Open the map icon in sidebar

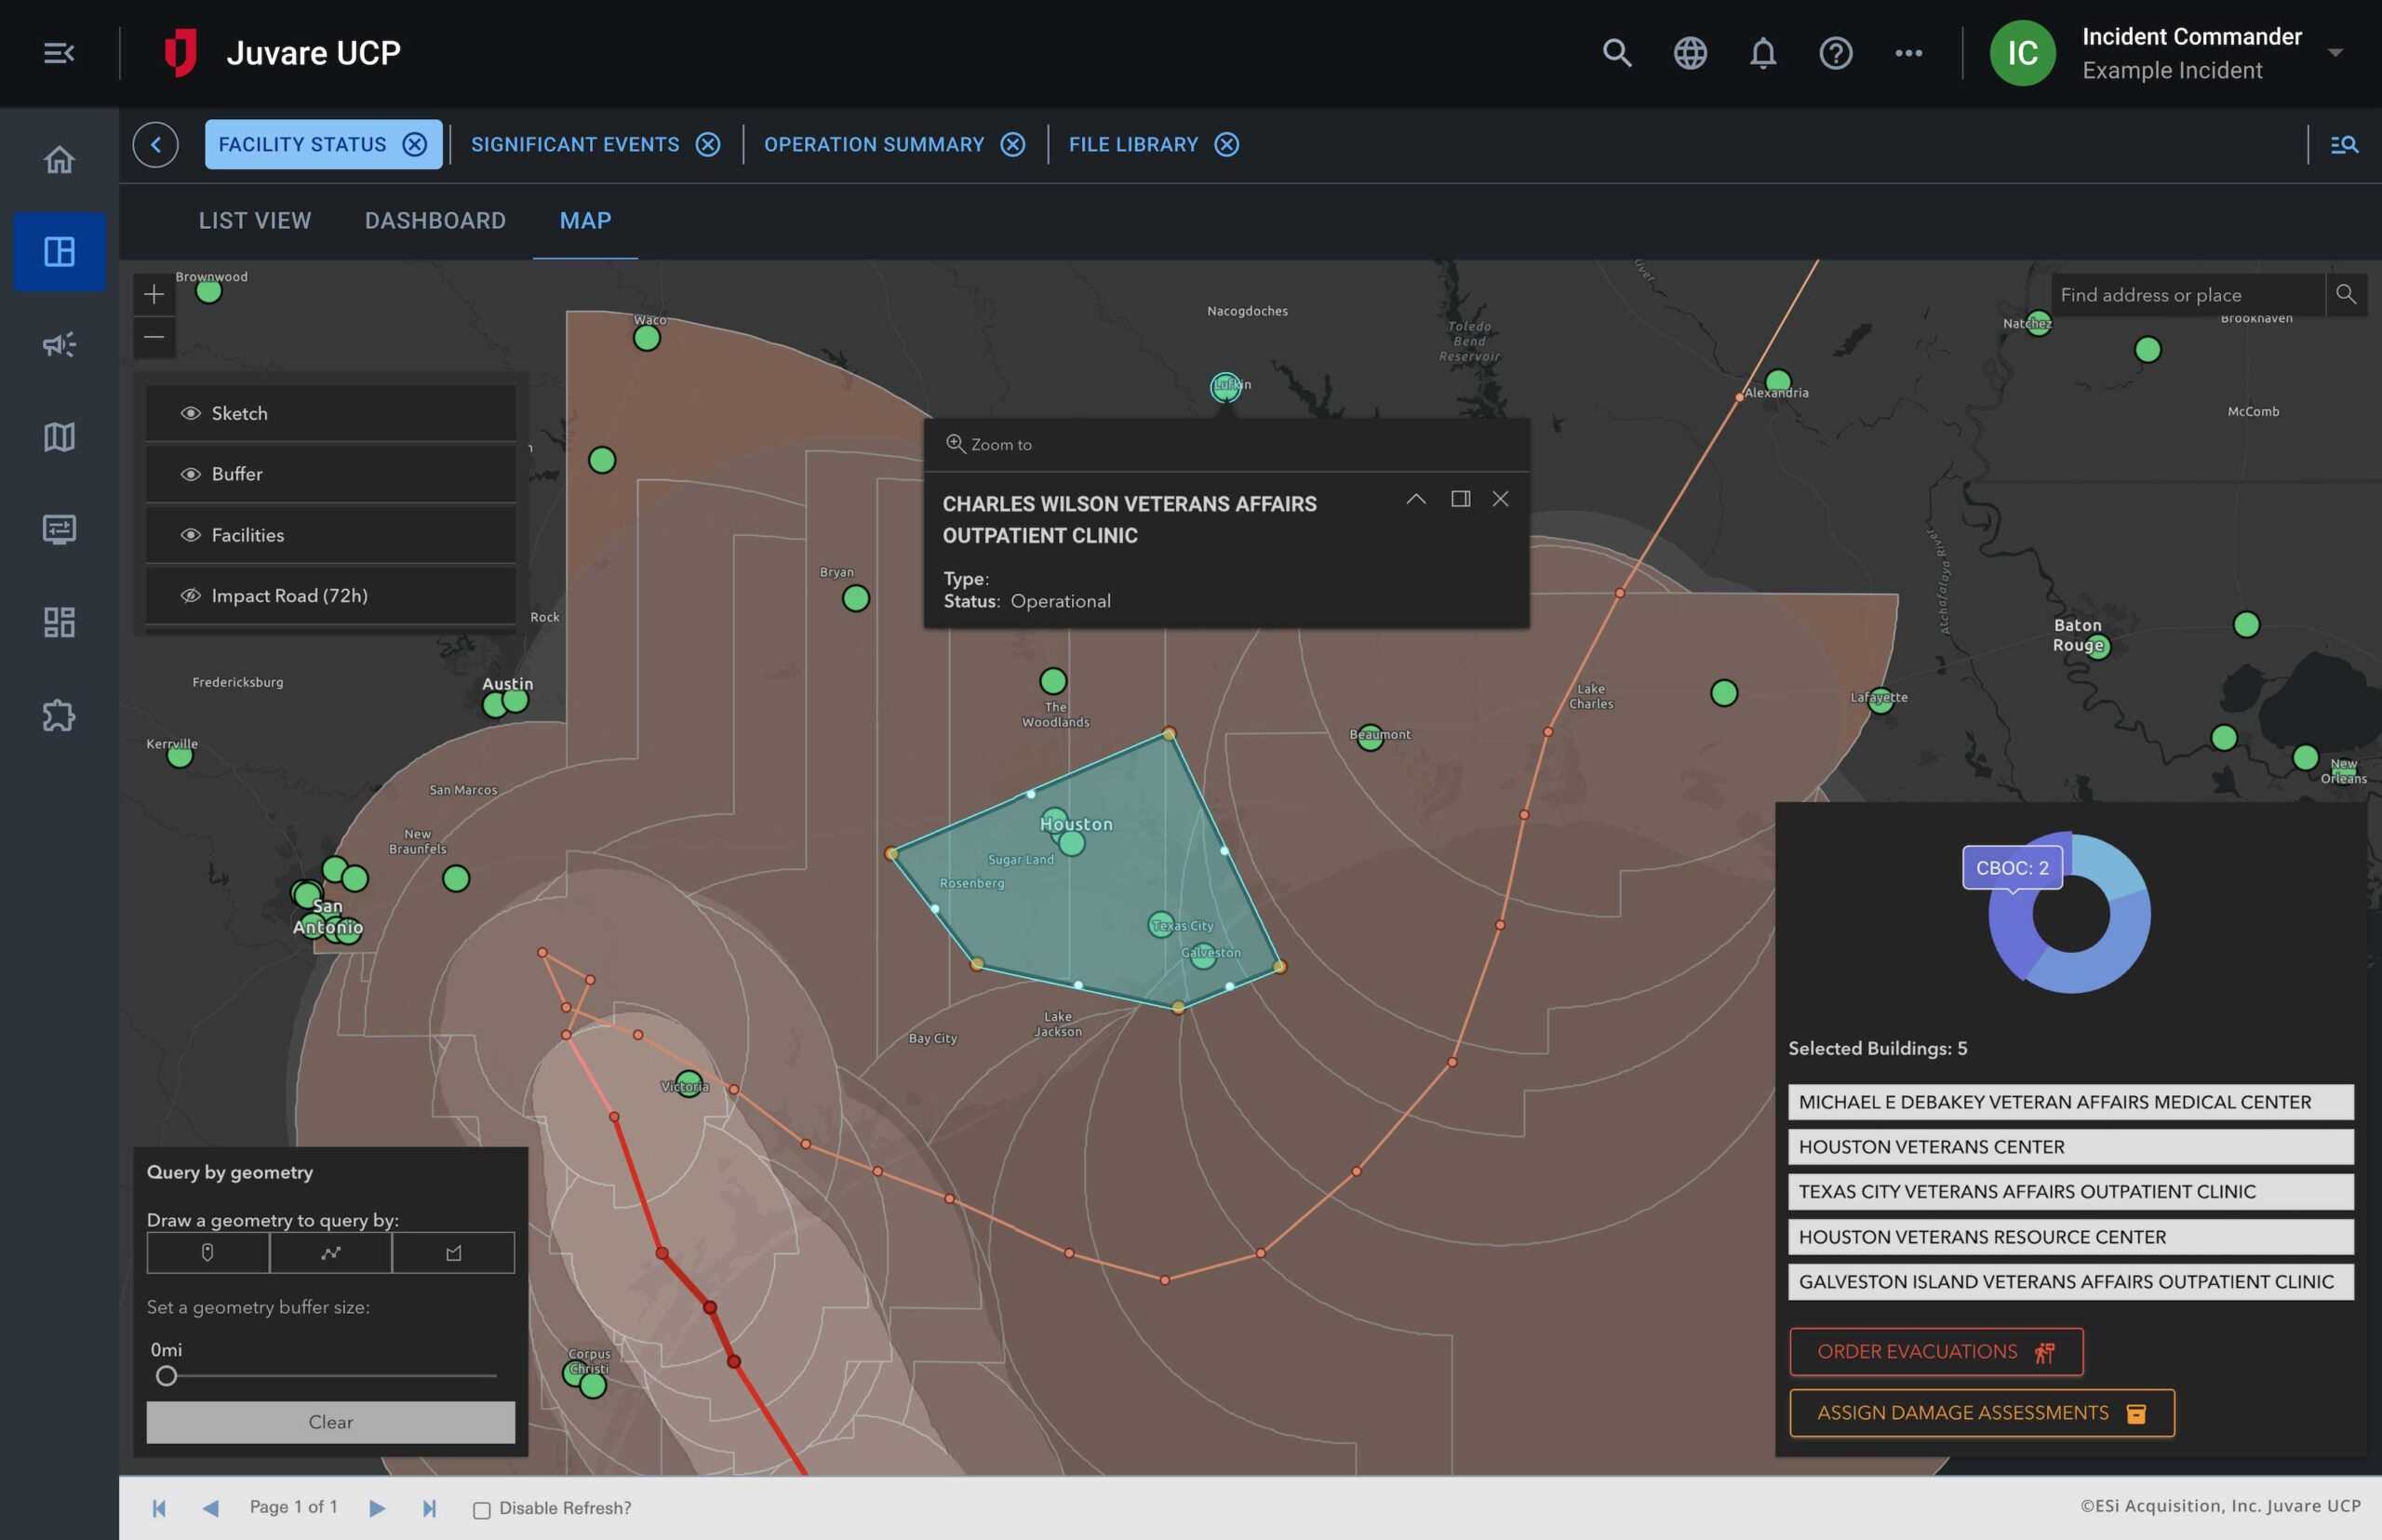pos(59,436)
